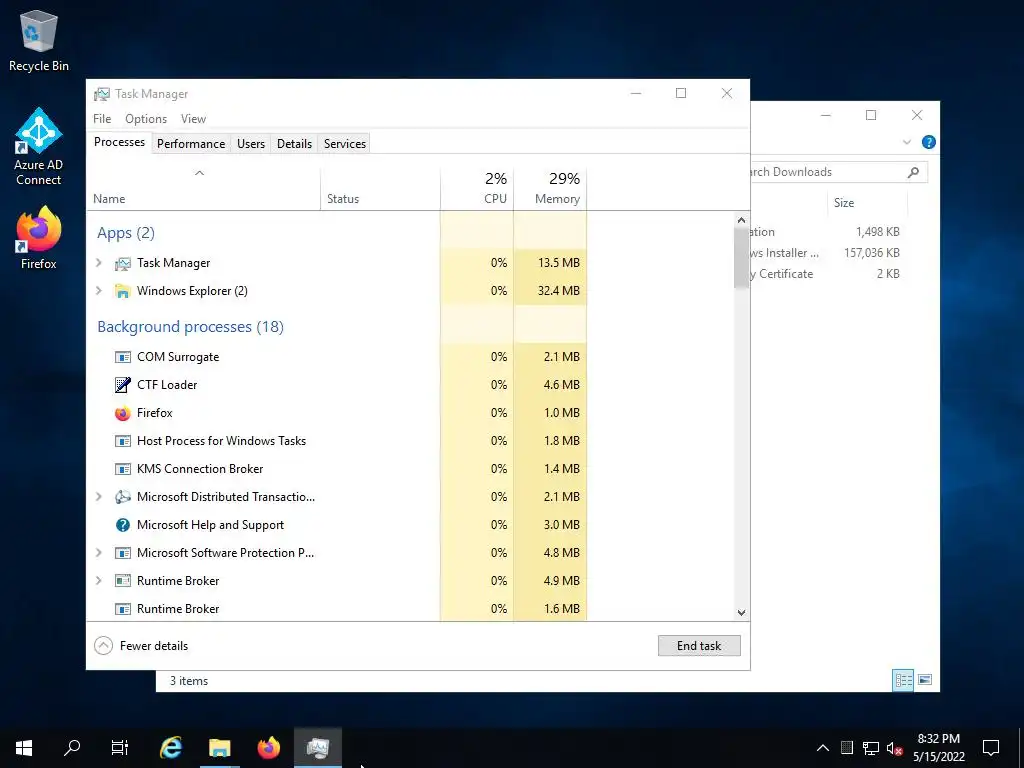1024x768 pixels.
Task: Open the Options menu
Action: point(146,119)
